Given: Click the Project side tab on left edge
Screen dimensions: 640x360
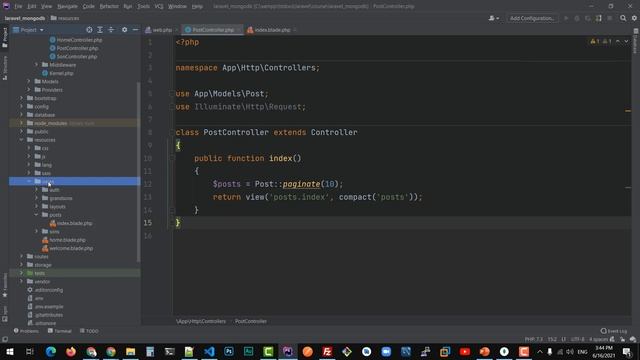Looking at the screenshot, I should click(x=5, y=38).
